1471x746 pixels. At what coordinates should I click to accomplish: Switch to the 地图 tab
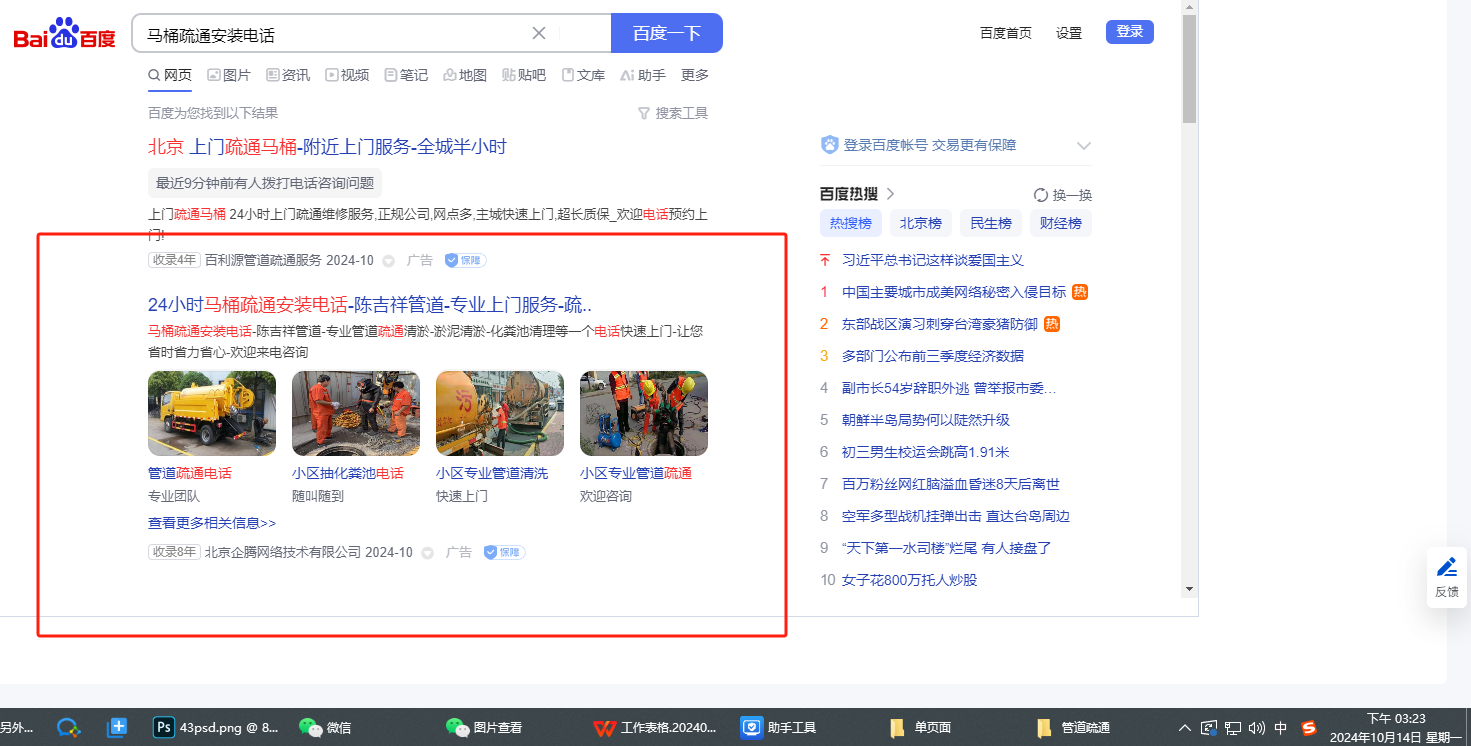465,75
